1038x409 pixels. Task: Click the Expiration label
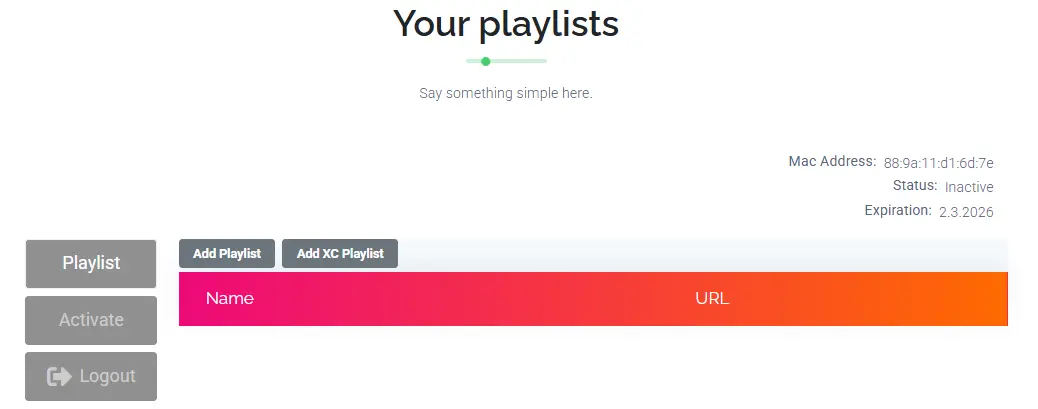click(898, 211)
